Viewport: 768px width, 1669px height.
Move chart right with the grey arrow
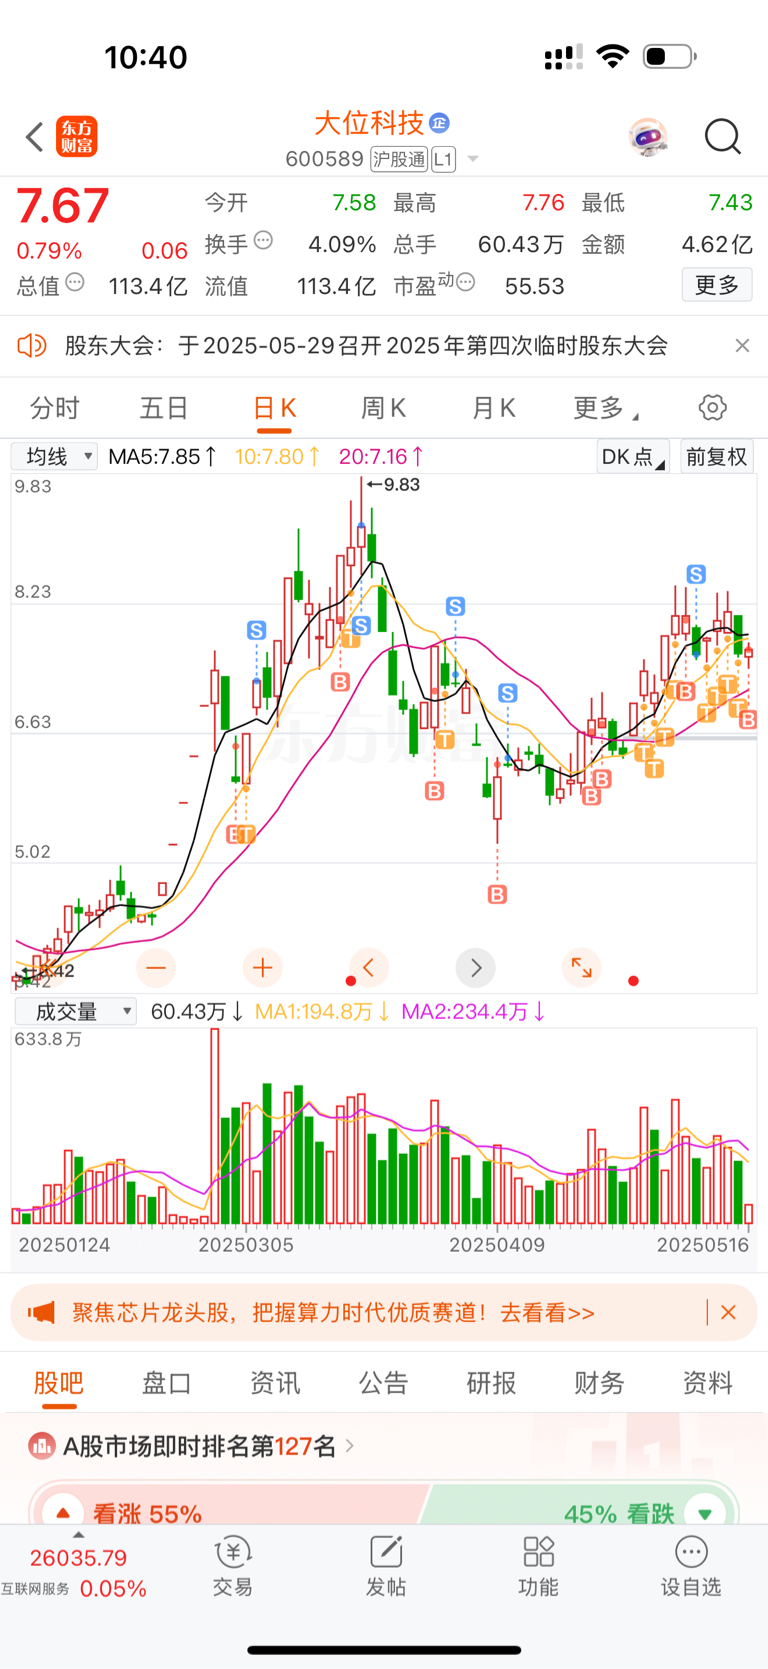pos(476,967)
